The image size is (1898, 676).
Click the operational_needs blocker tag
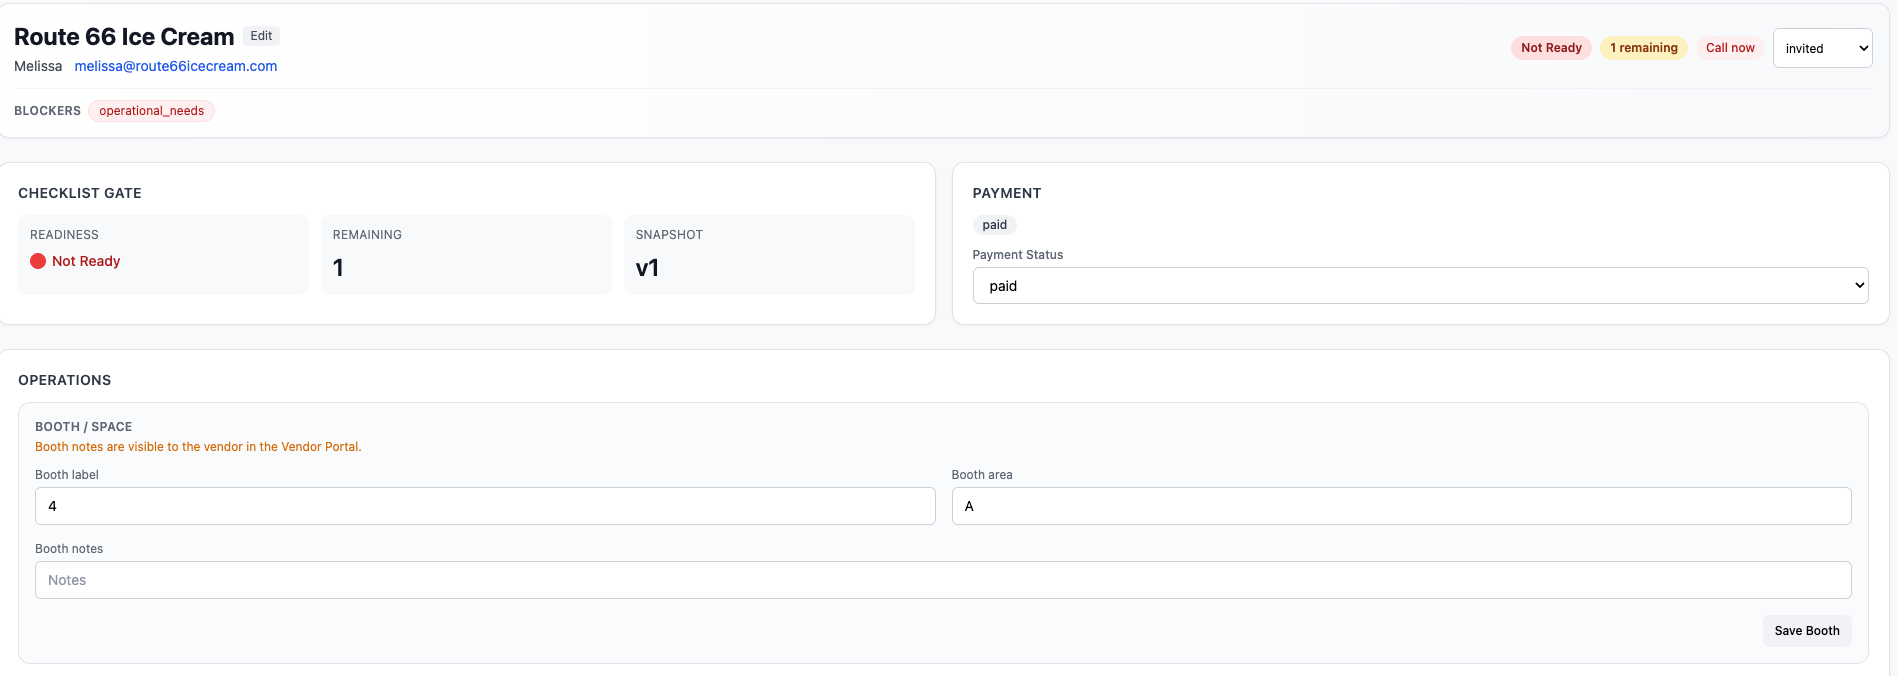point(151,111)
